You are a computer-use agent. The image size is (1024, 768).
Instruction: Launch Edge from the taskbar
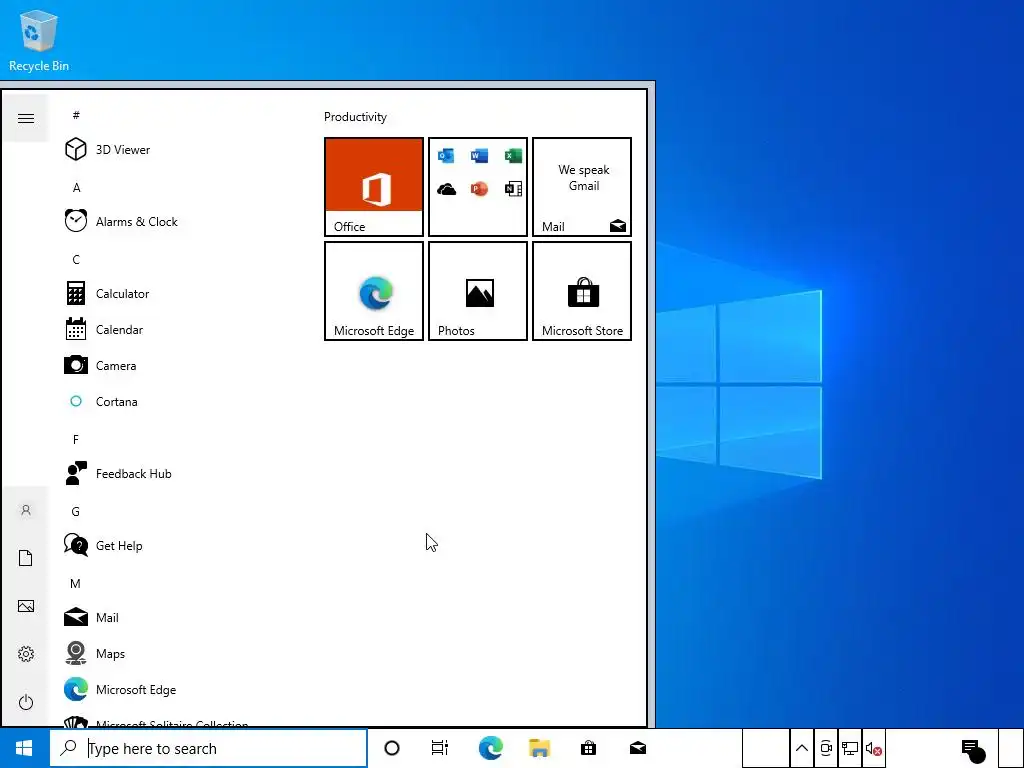tap(490, 748)
